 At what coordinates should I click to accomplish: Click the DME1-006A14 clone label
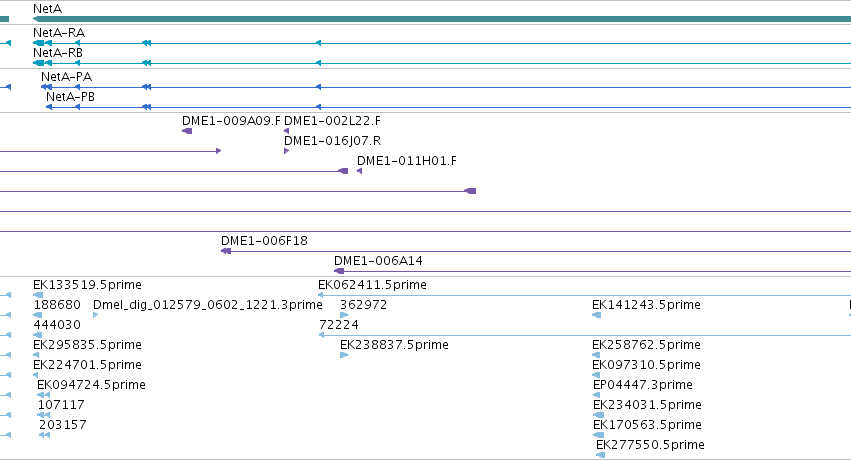click(378, 261)
